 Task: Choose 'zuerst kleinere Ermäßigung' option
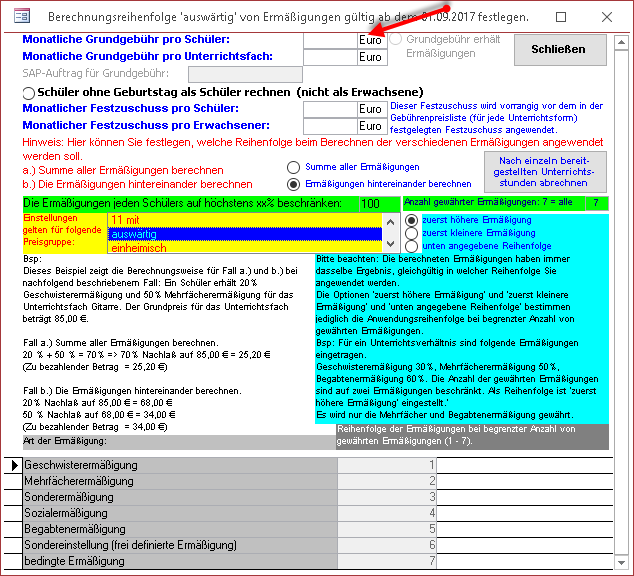click(411, 233)
